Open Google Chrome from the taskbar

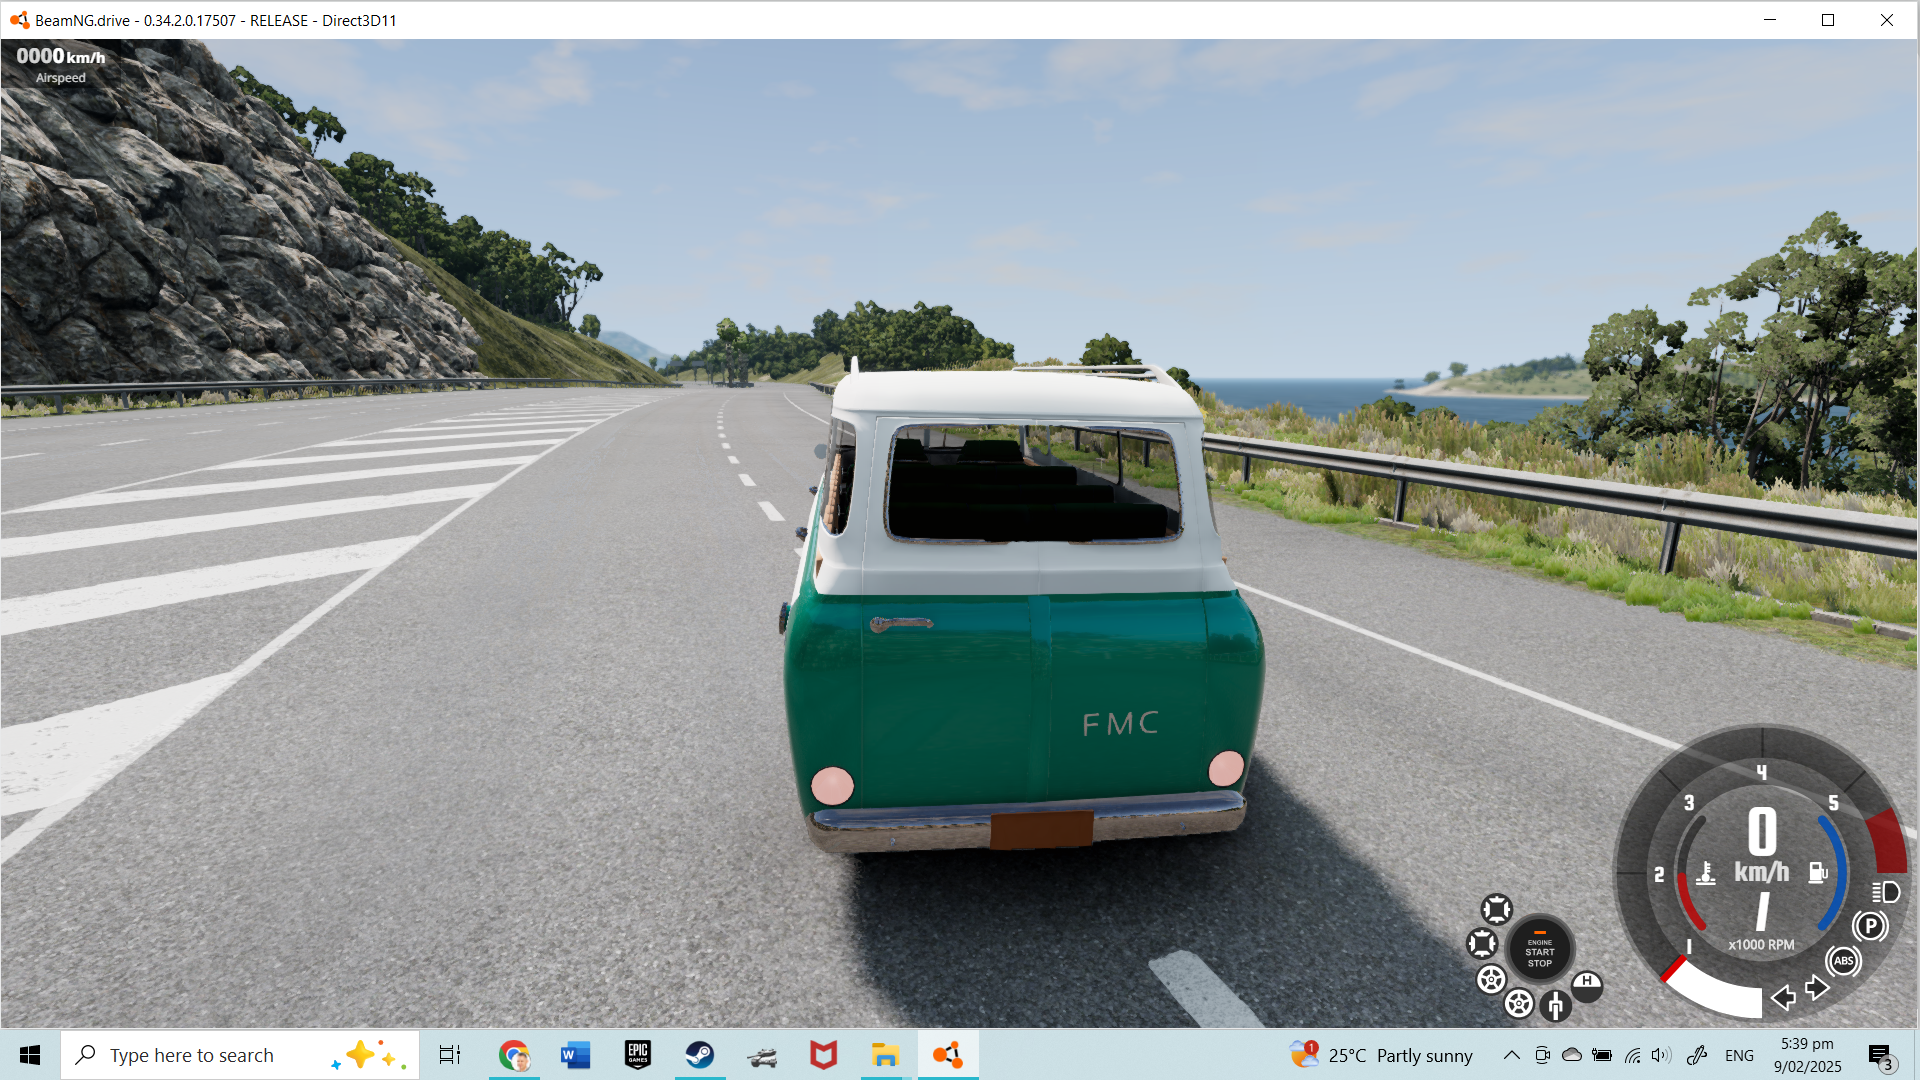(x=514, y=1055)
